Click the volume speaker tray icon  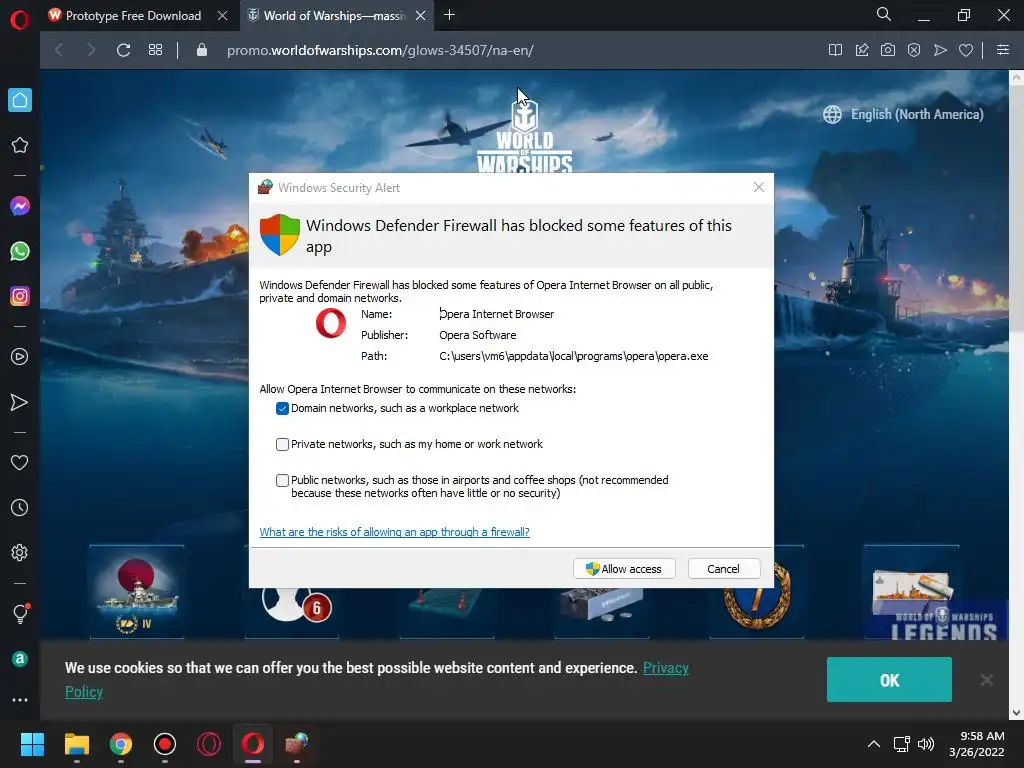[925, 744]
